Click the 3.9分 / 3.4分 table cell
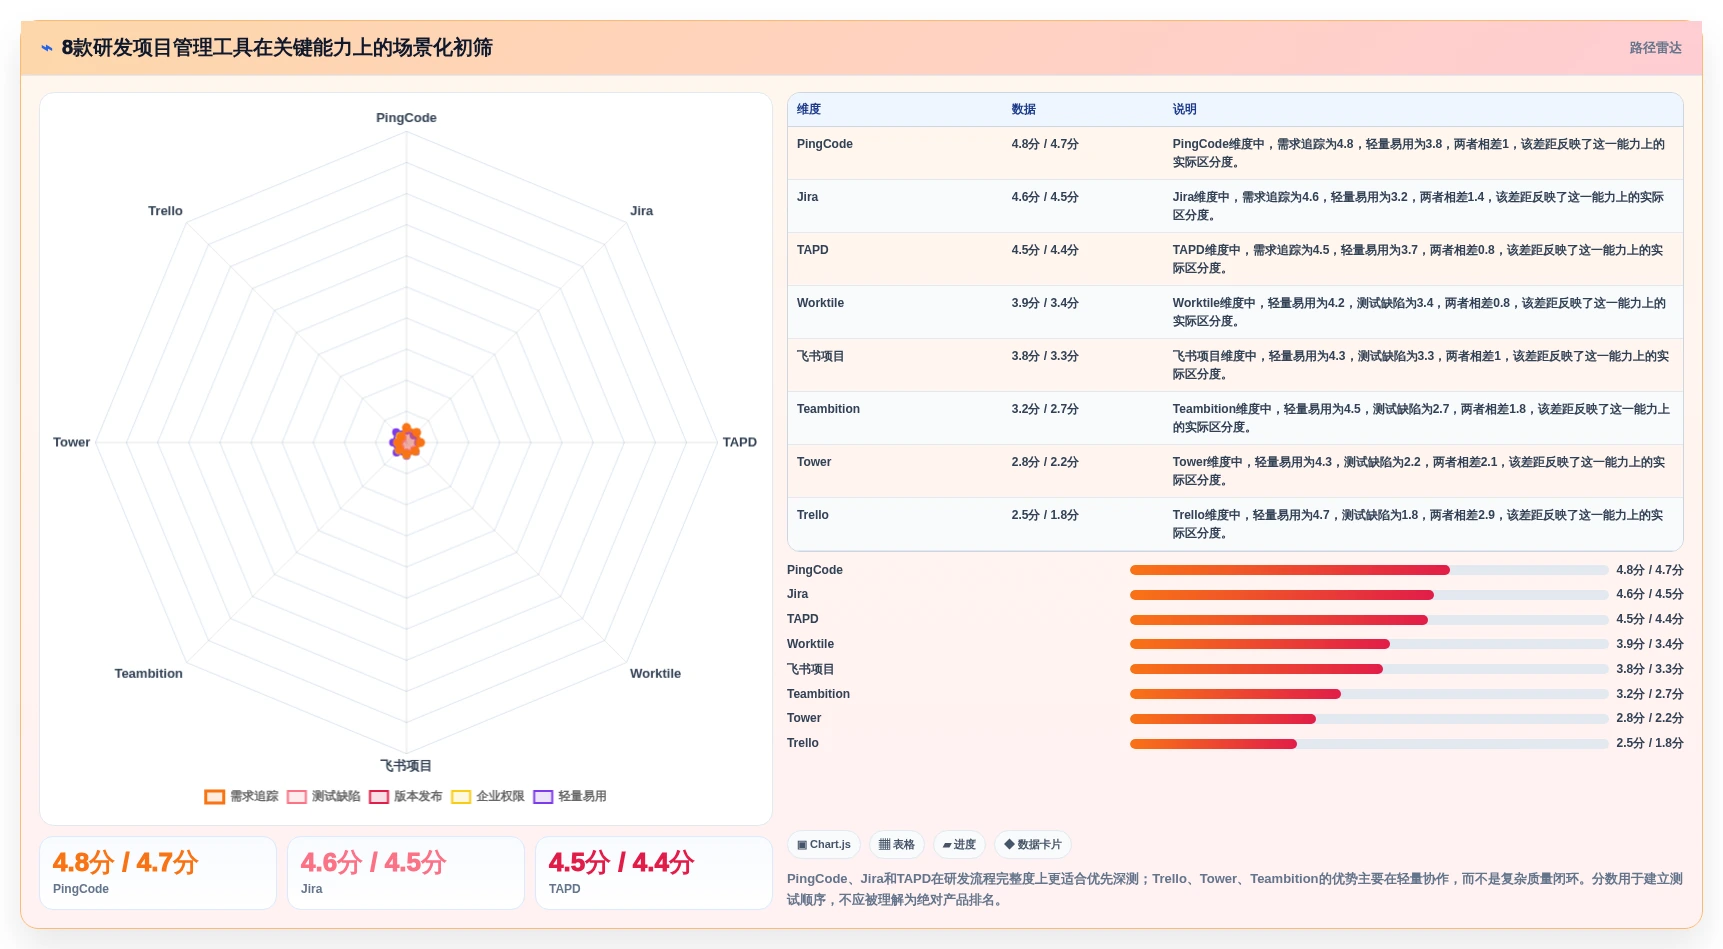 click(x=1045, y=303)
